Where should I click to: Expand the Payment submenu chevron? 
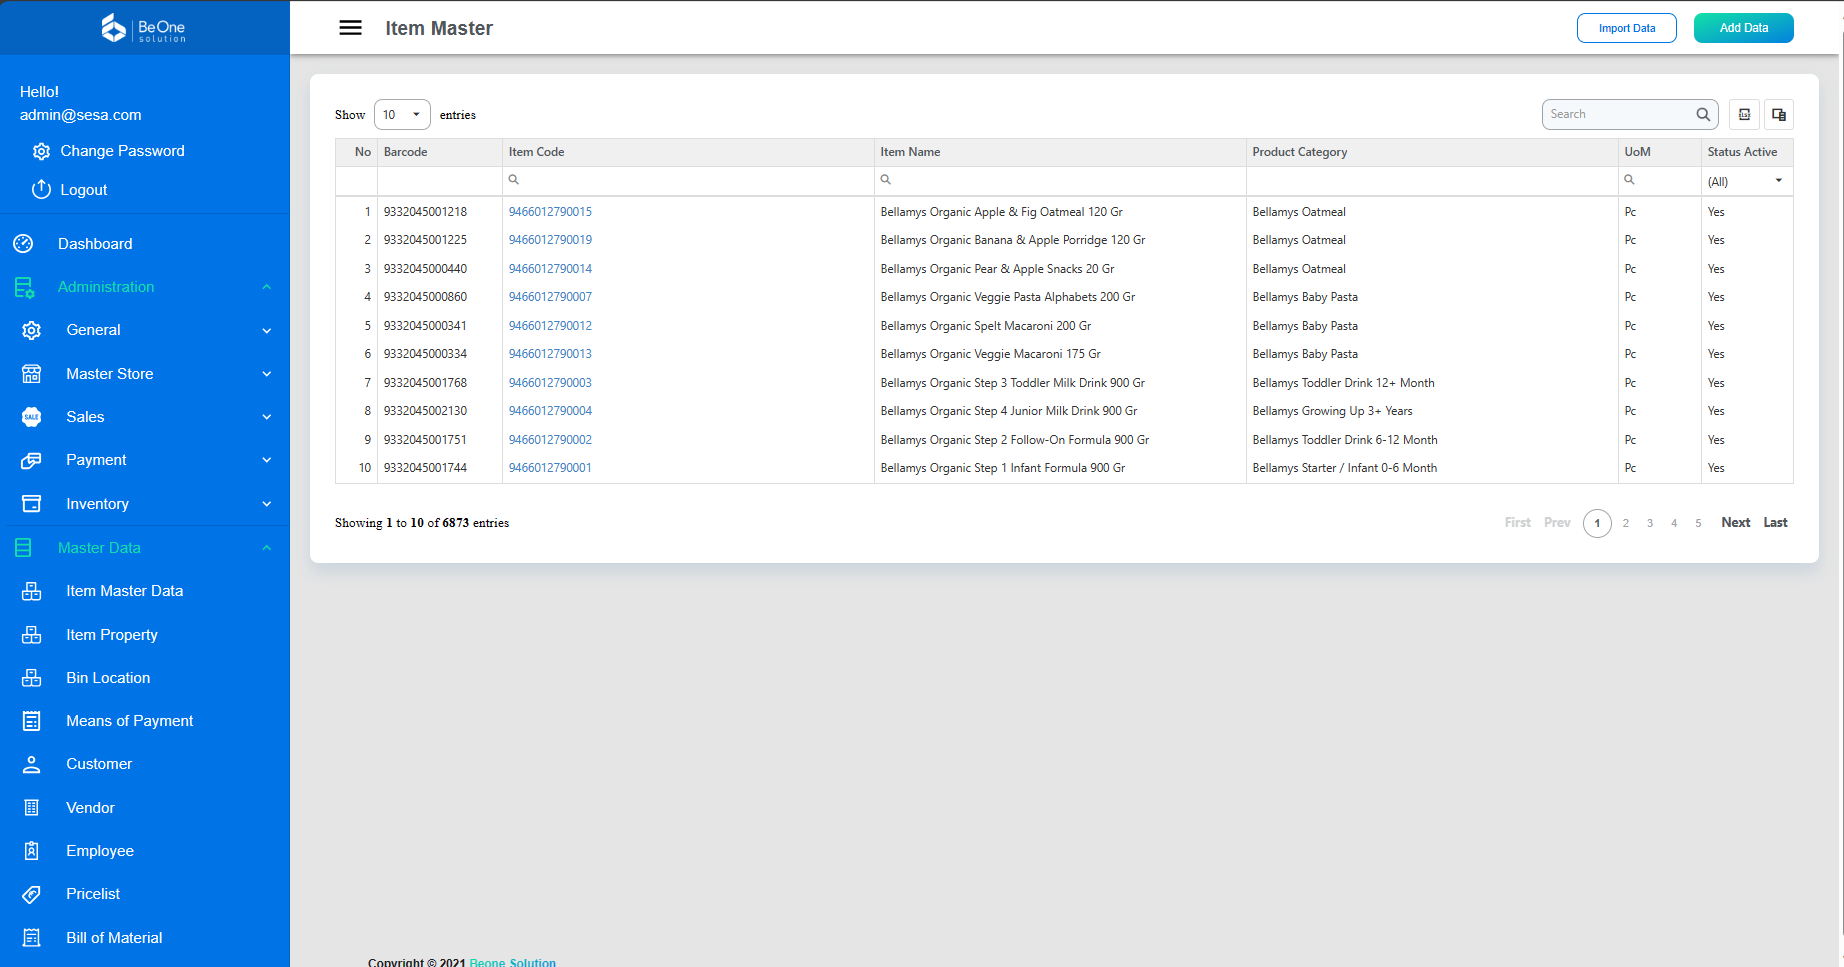pyautogui.click(x=267, y=460)
